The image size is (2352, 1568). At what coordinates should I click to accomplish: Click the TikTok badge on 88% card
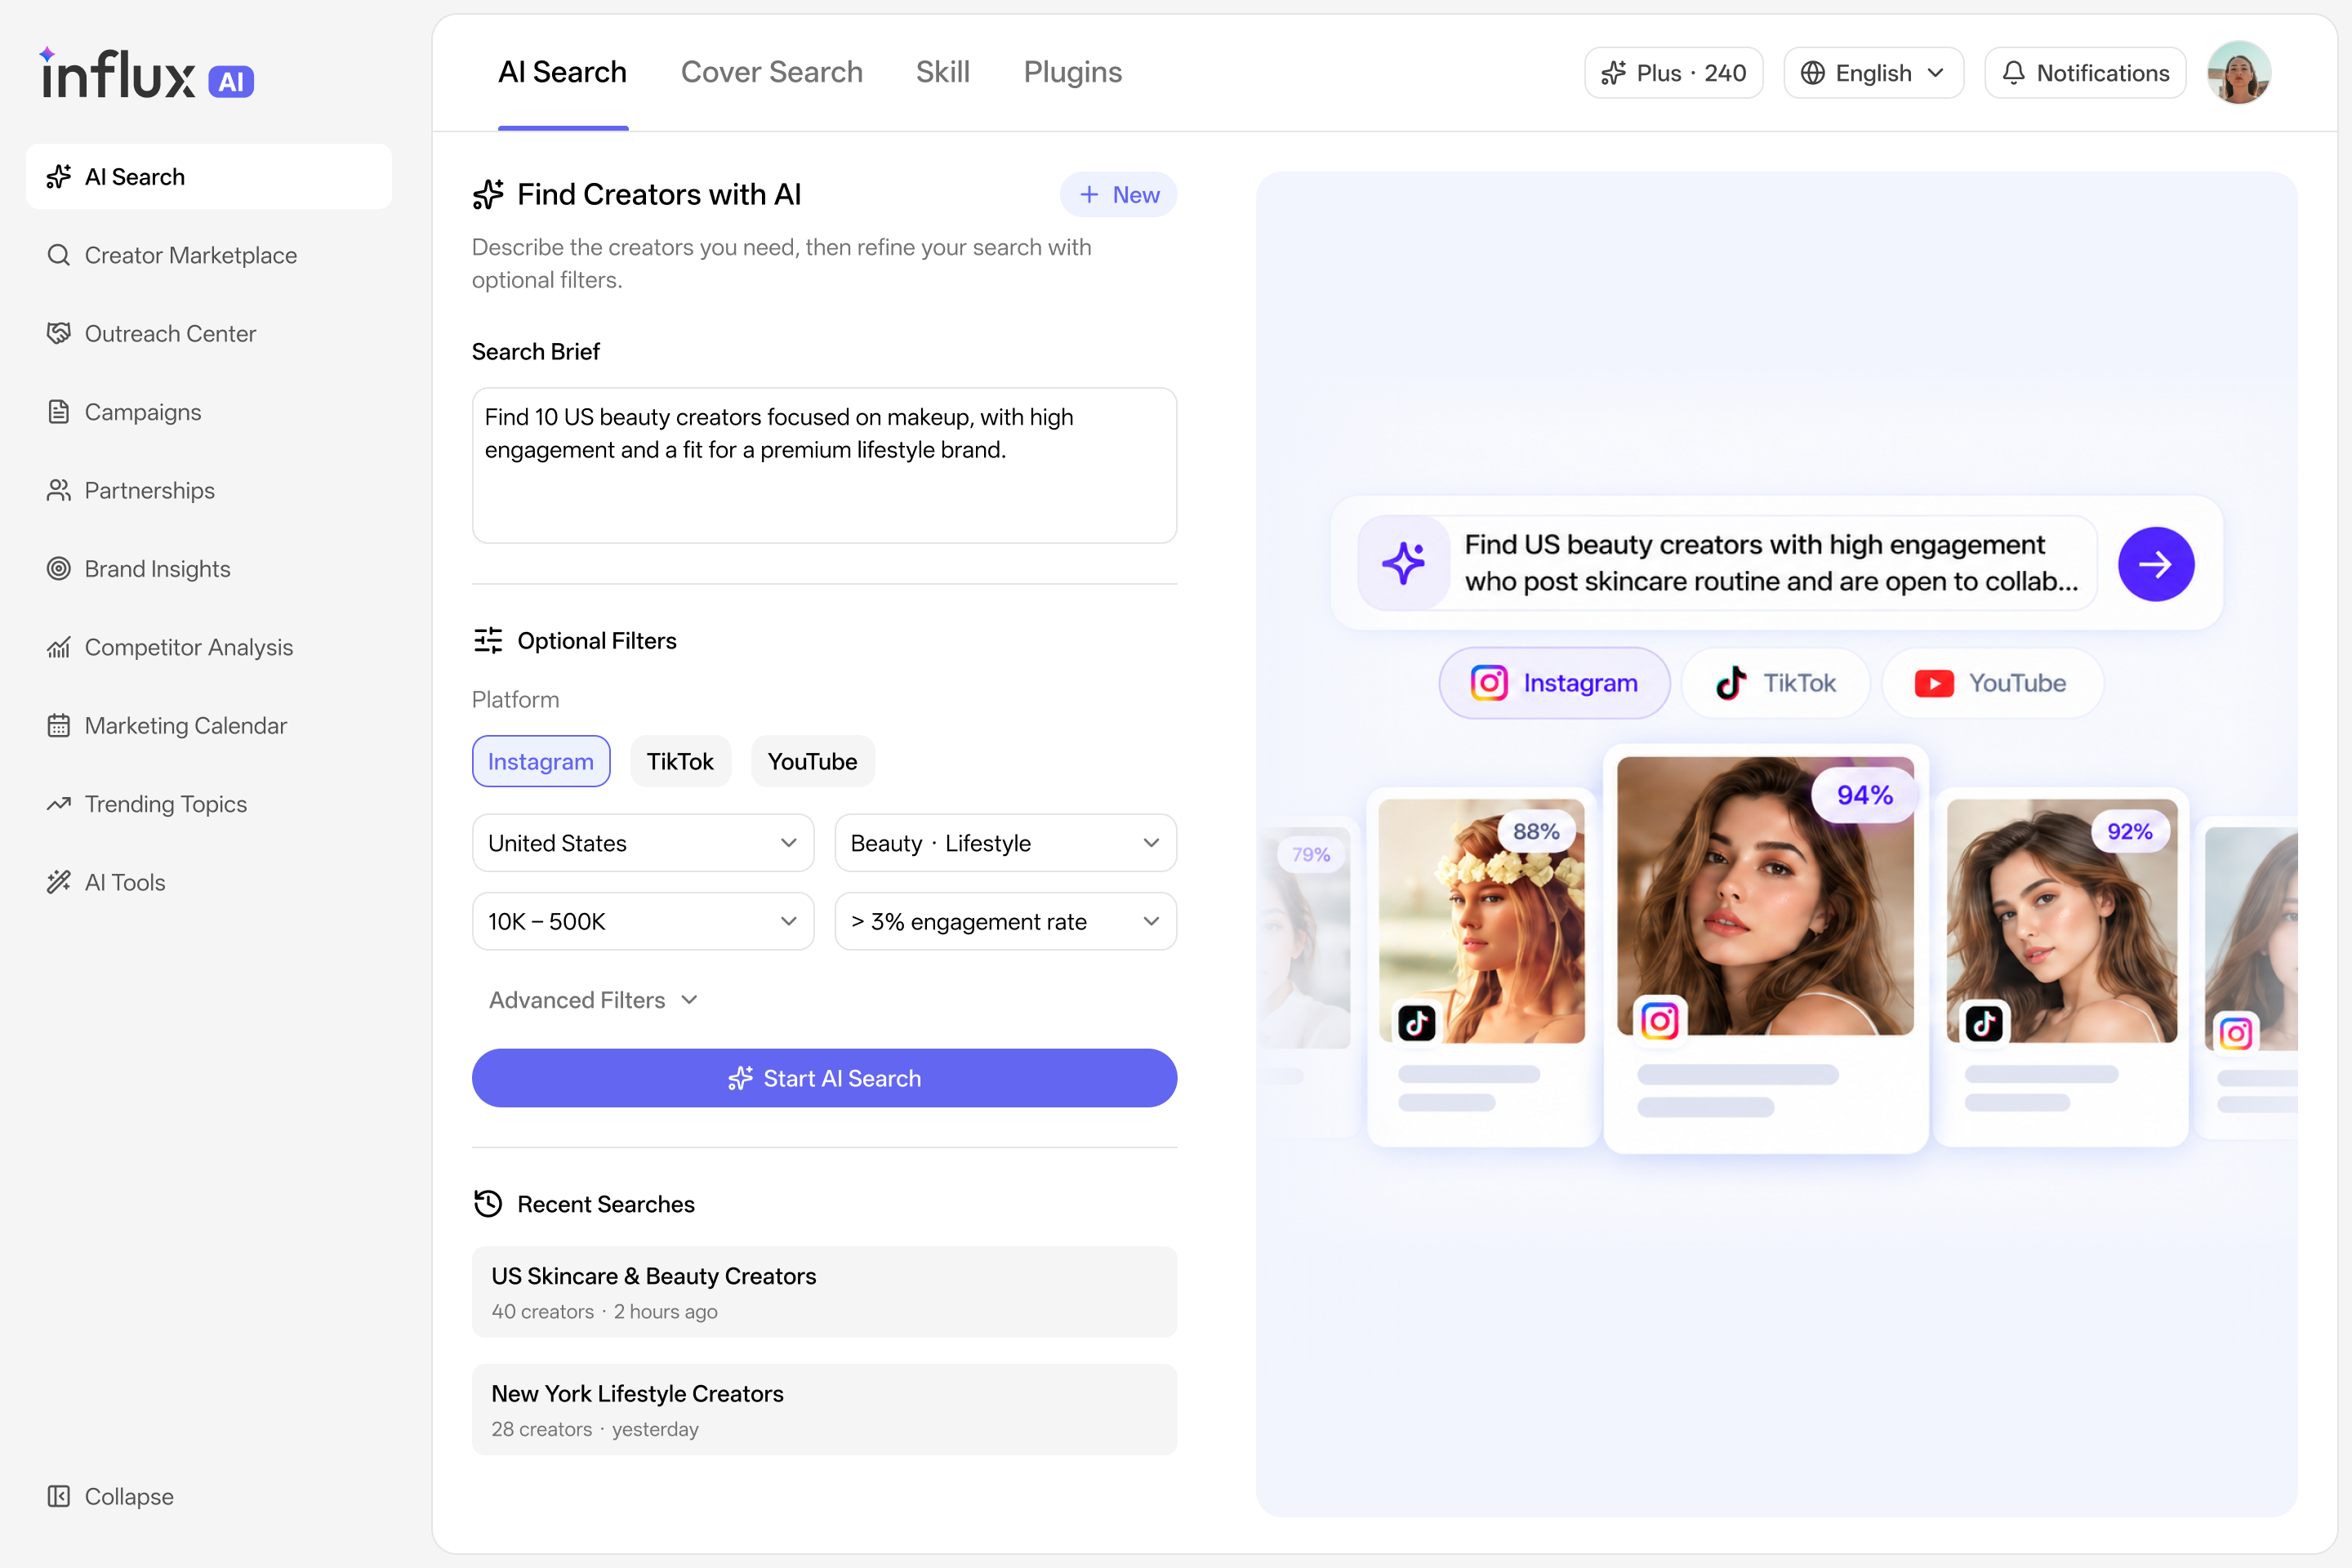pyautogui.click(x=1416, y=1023)
